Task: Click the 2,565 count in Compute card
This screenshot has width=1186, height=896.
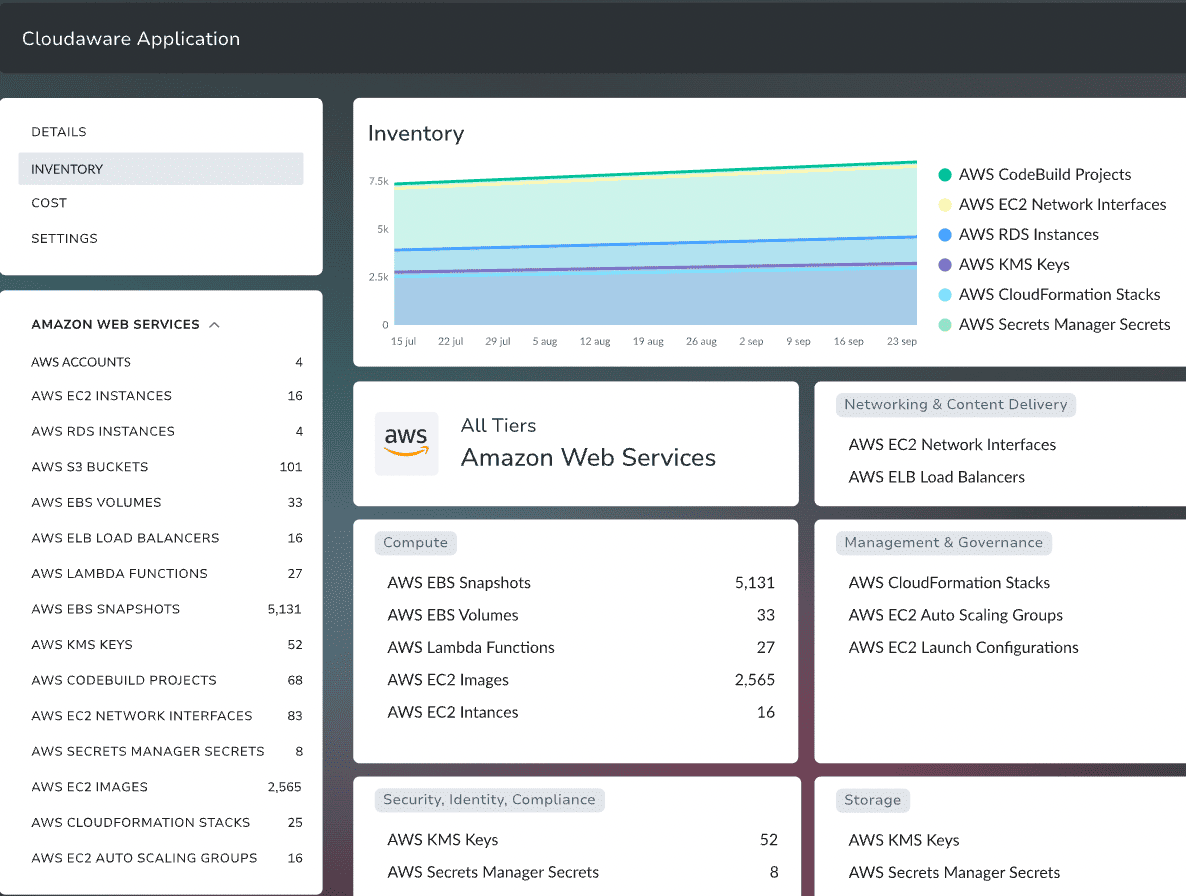Action: 755,680
